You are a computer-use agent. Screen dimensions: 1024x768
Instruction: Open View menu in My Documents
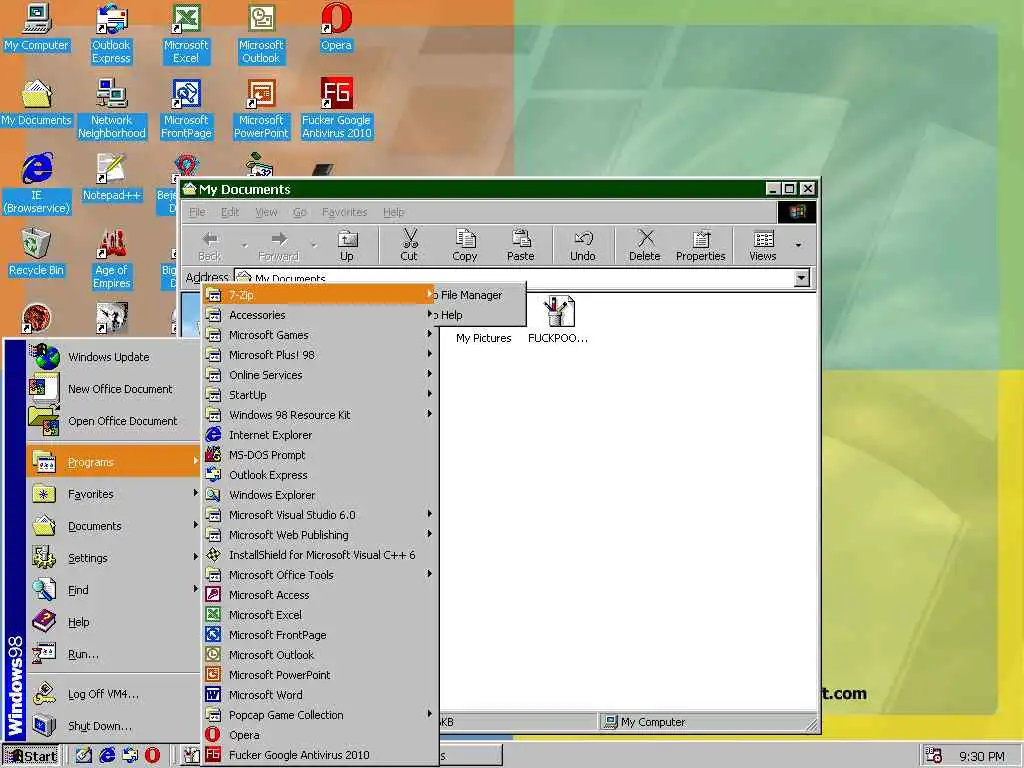266,212
